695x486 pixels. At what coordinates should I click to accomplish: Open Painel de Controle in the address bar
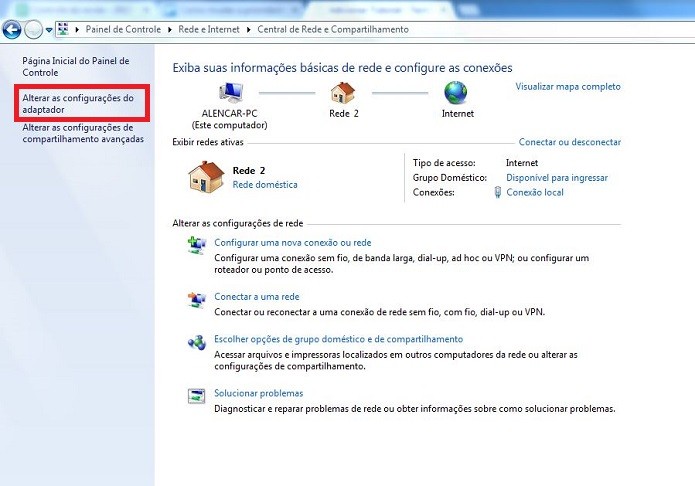click(123, 29)
